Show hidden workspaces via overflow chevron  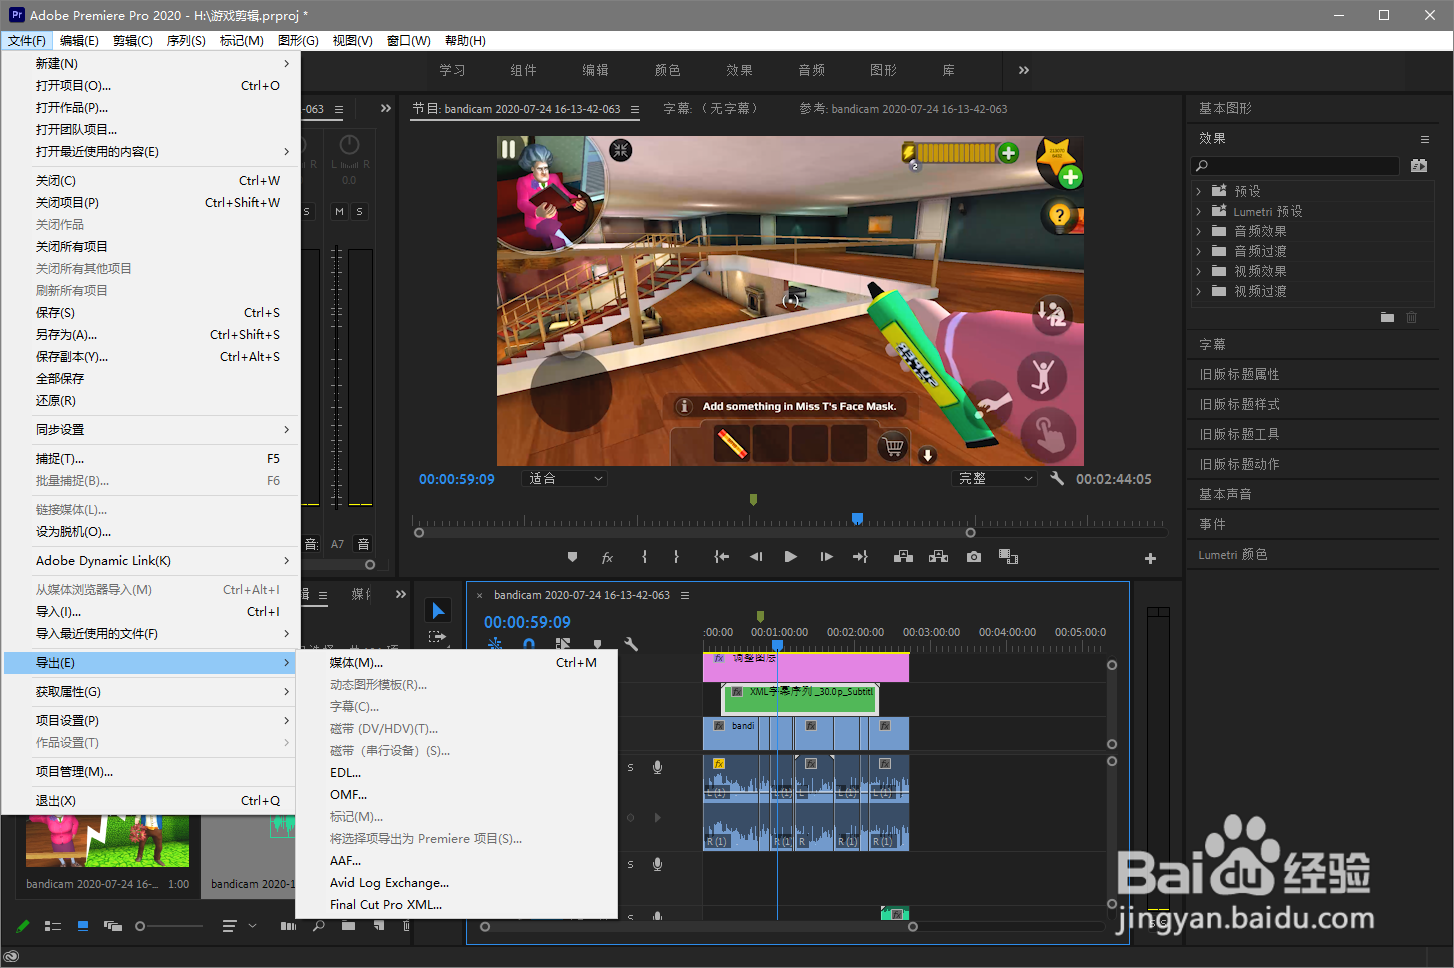(x=1023, y=70)
